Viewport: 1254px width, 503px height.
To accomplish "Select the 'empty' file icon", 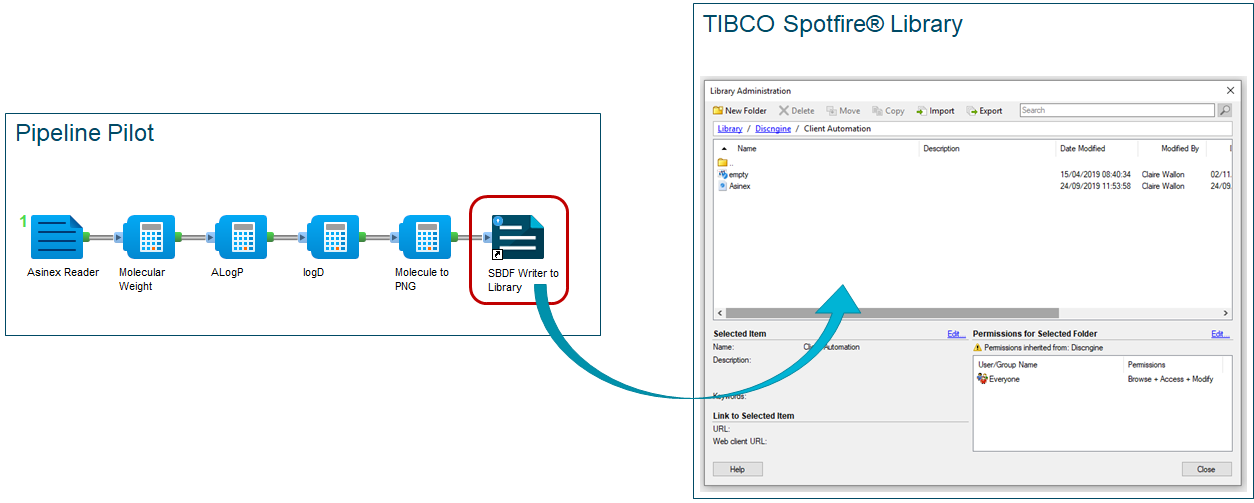I will coord(723,174).
